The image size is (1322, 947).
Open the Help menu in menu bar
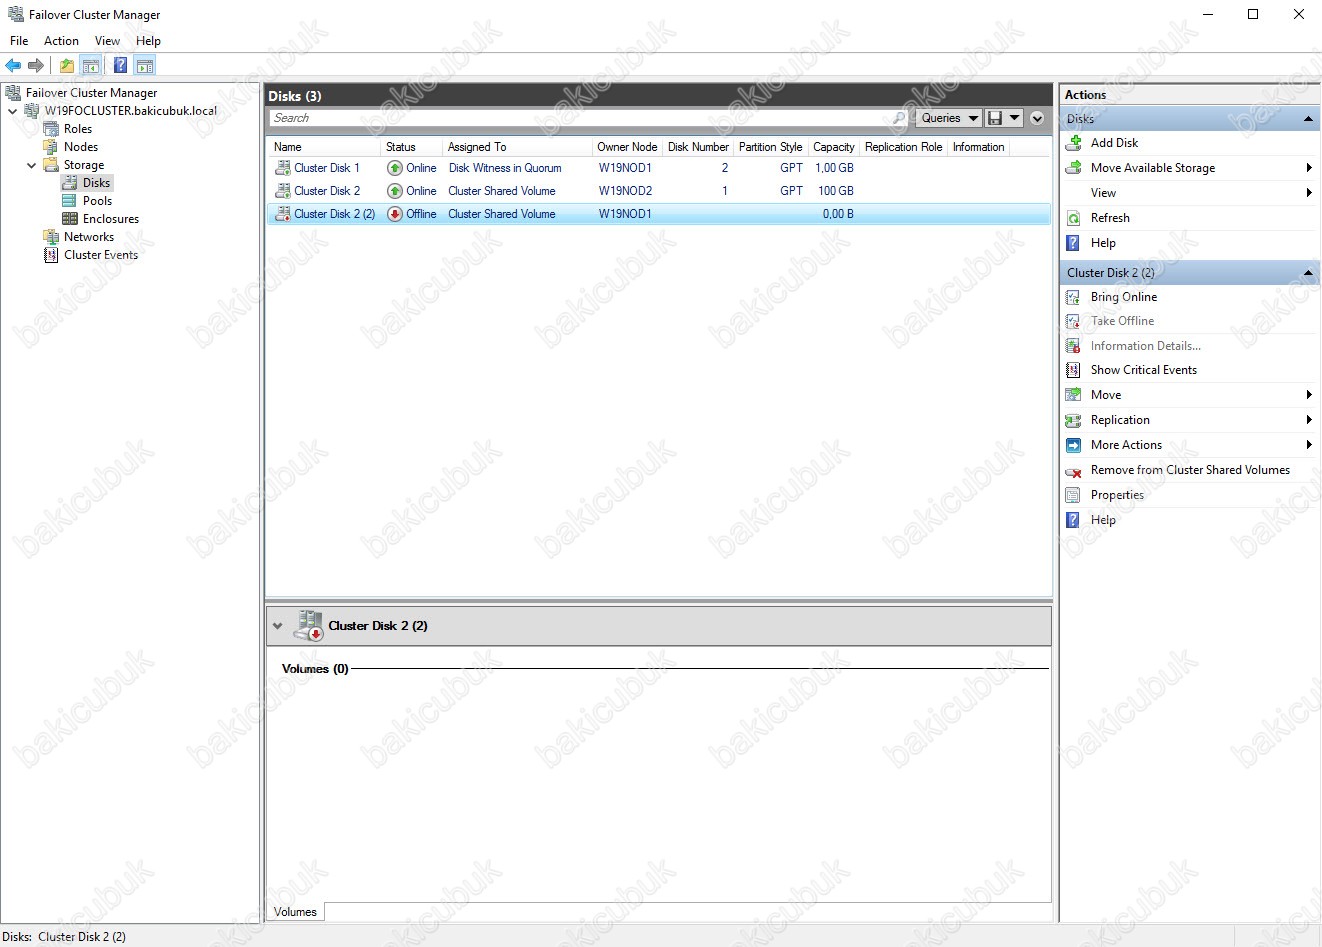click(x=148, y=41)
